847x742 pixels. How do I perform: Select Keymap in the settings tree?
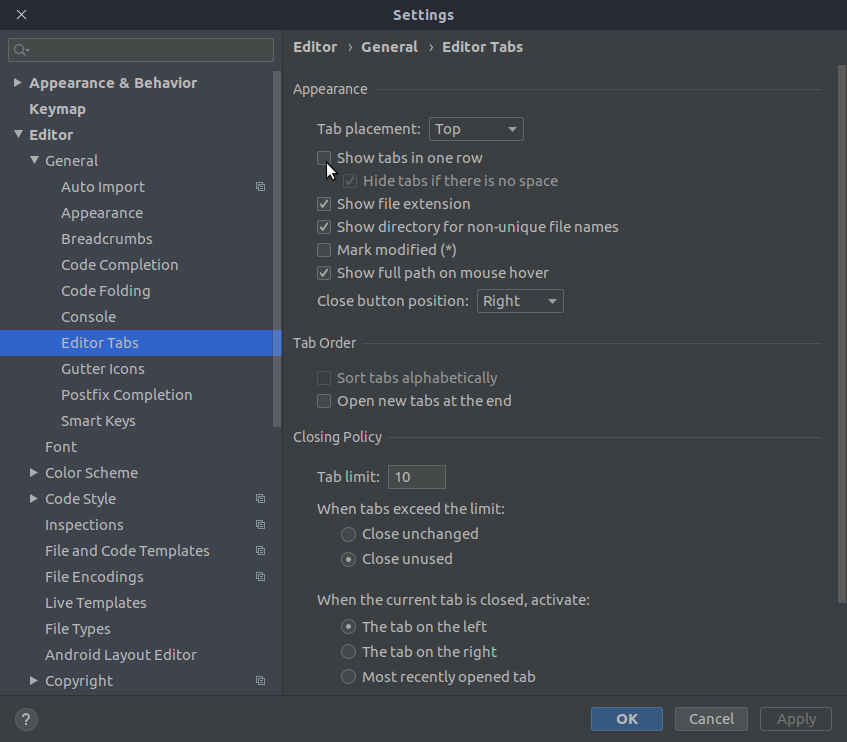pyautogui.click(x=57, y=109)
